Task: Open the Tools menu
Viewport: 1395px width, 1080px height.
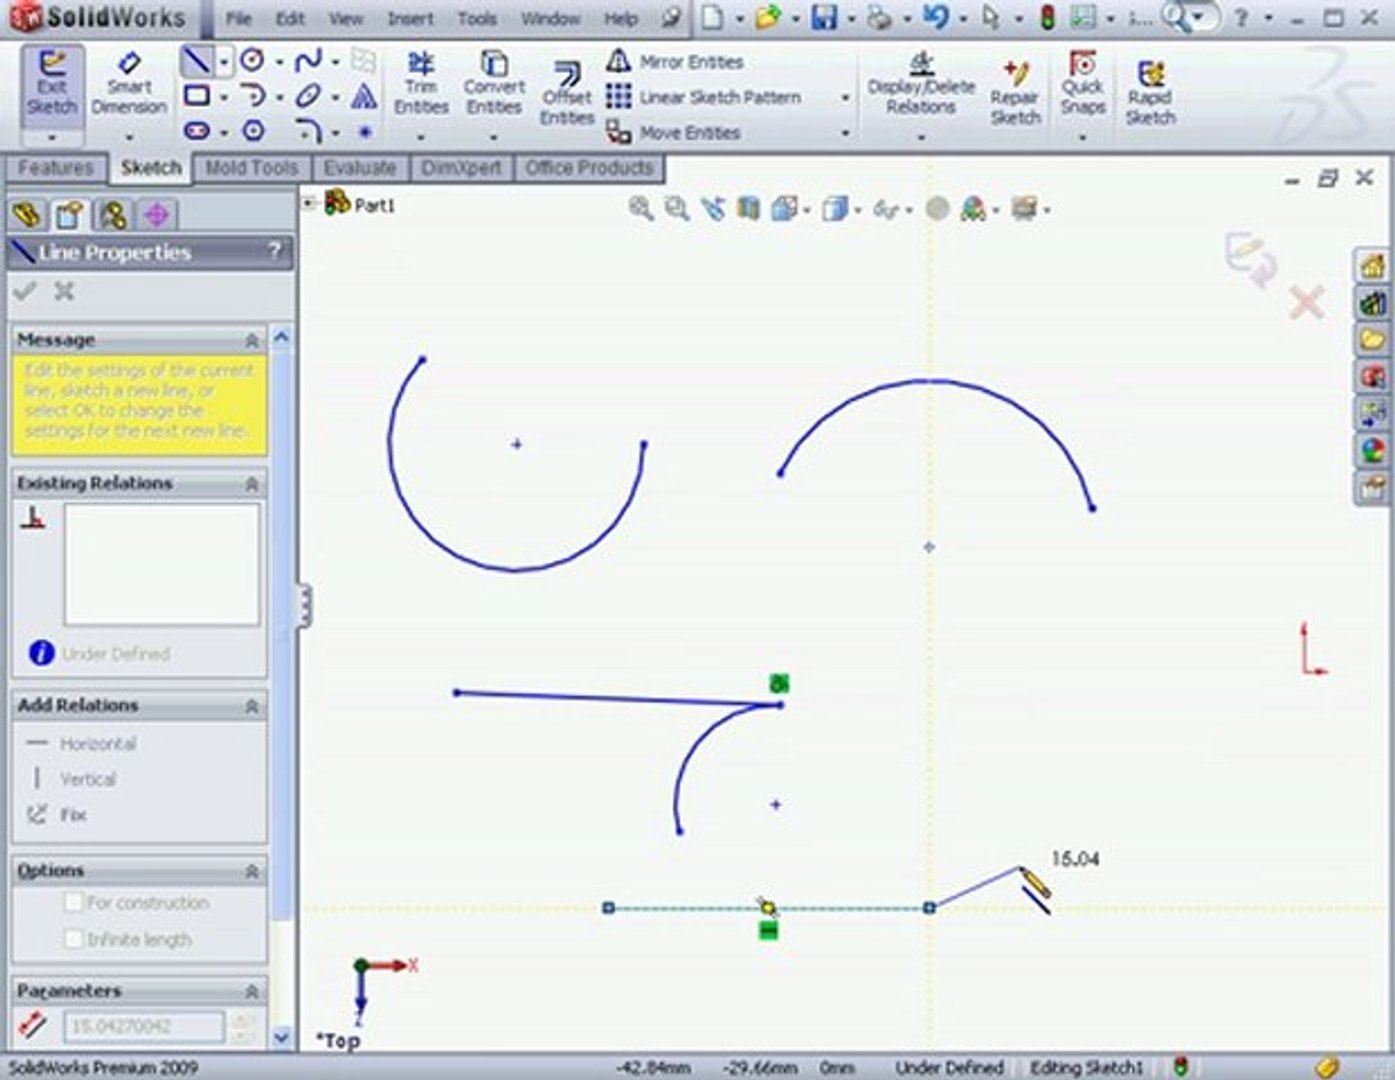Action: 477,18
